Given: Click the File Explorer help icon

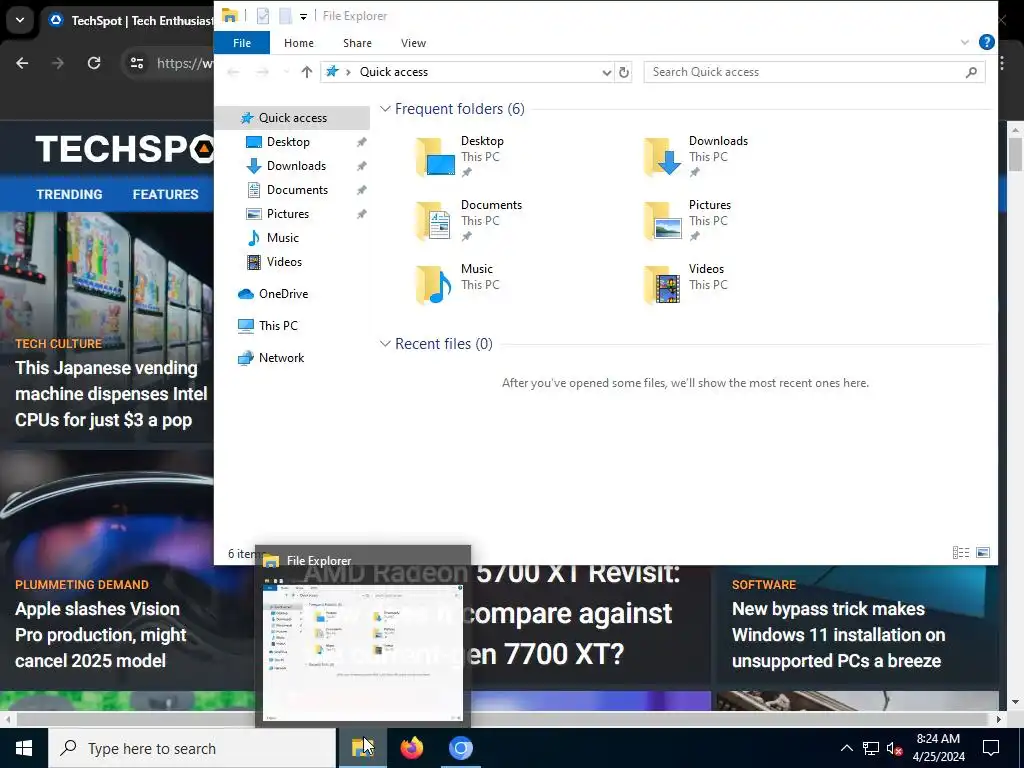Looking at the screenshot, I should [986, 42].
